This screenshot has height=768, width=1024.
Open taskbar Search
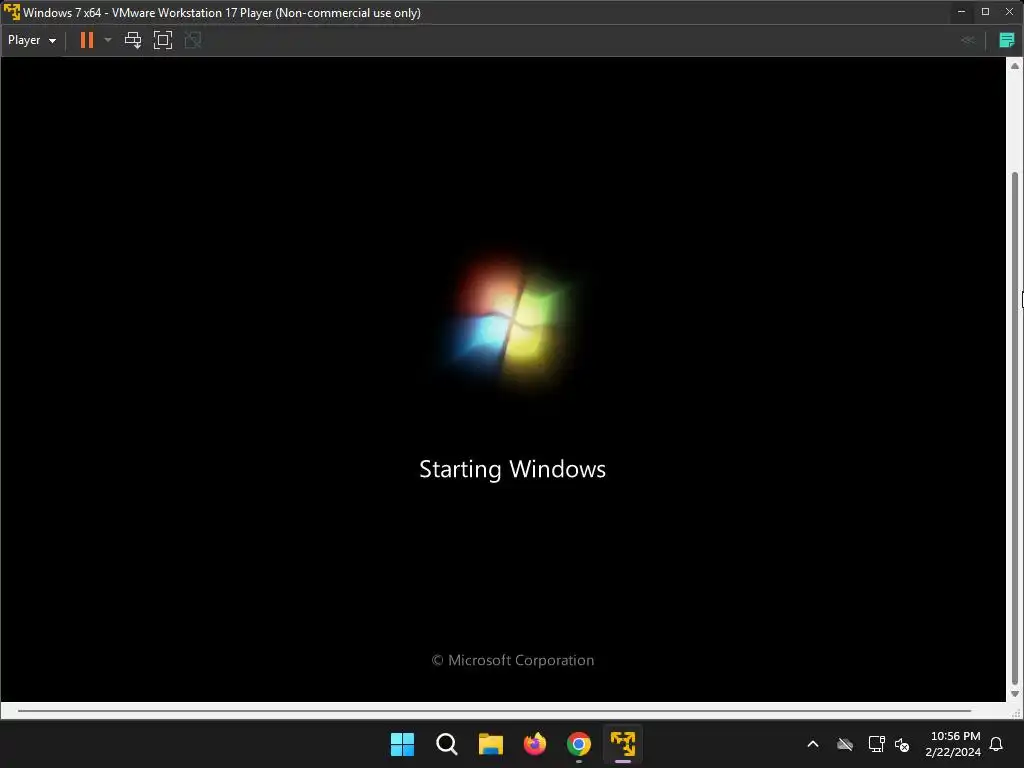[447, 744]
